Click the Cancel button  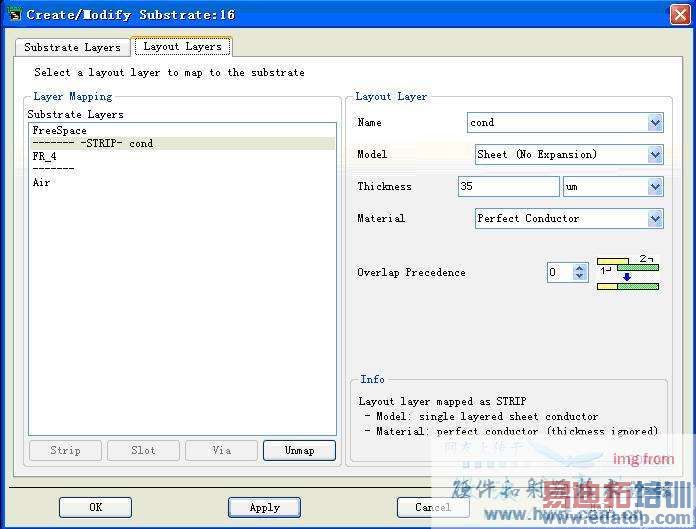[433, 507]
